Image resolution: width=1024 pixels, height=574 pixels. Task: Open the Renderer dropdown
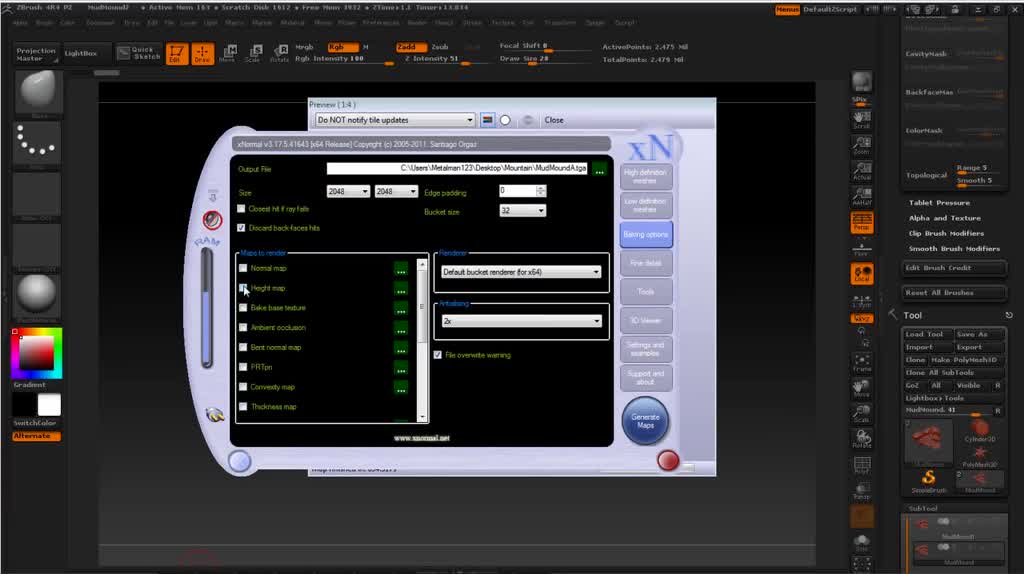click(x=520, y=272)
